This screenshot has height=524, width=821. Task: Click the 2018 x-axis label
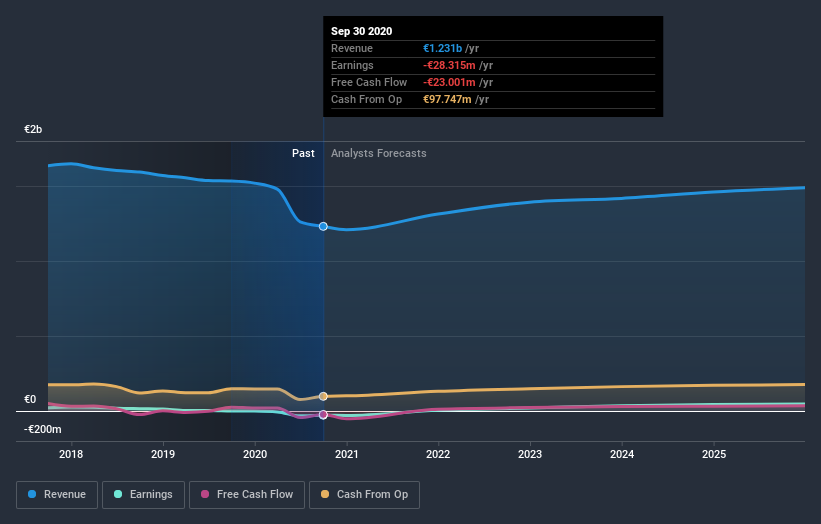click(71, 454)
